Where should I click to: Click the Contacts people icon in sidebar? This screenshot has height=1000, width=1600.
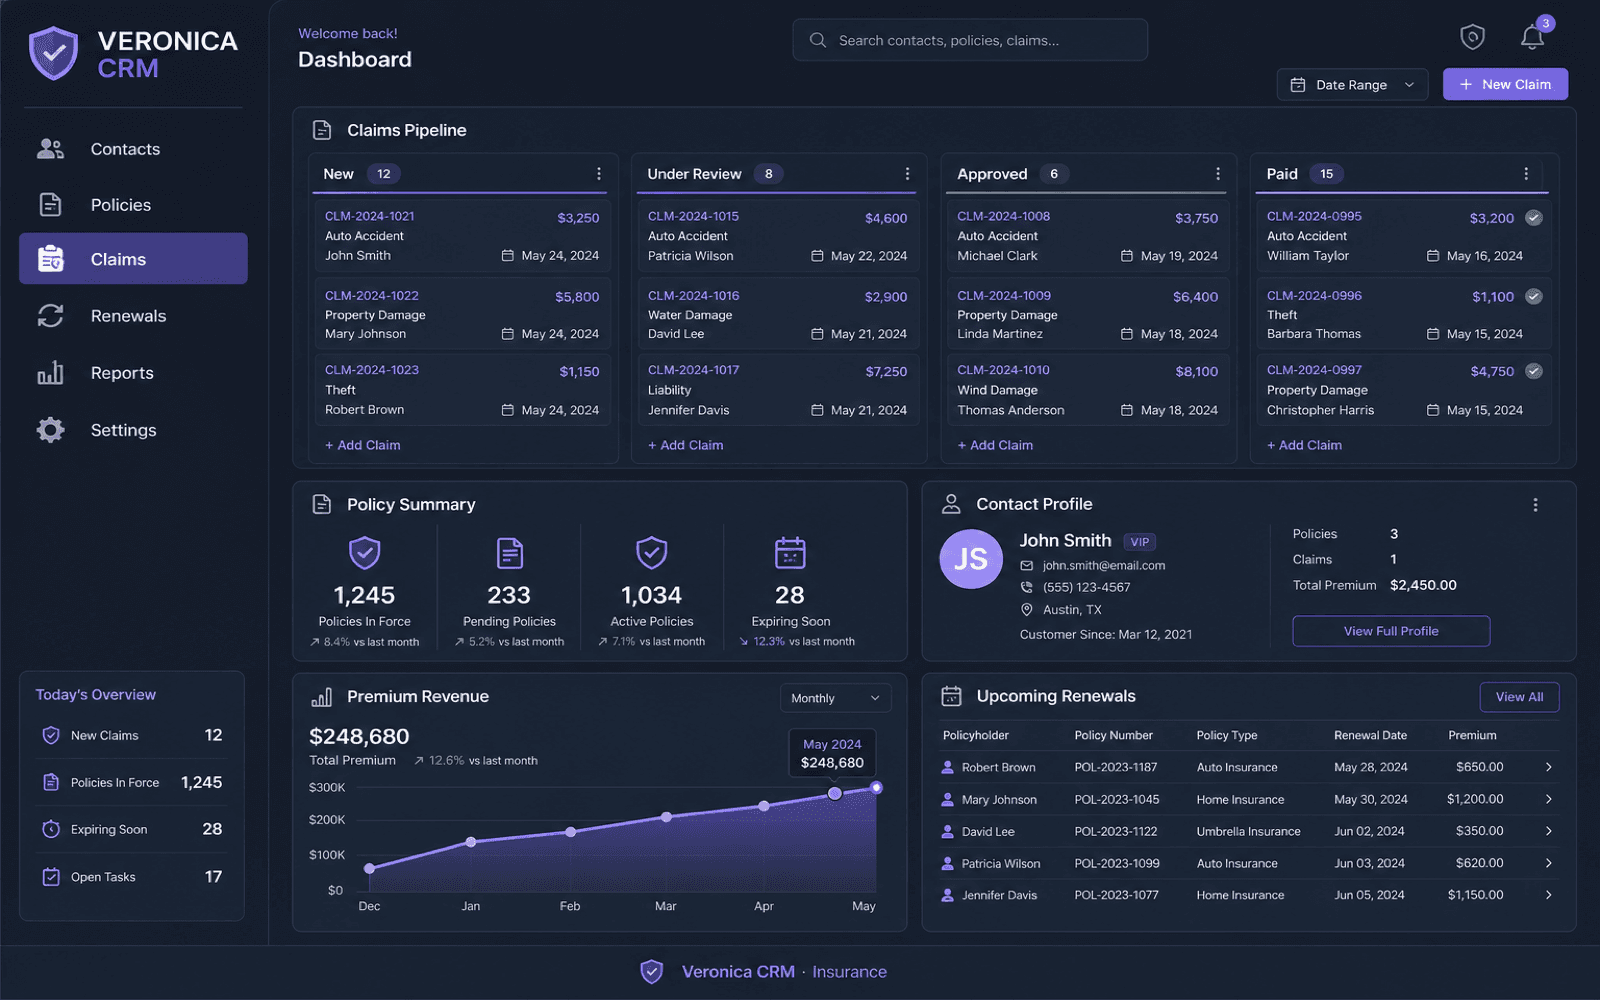50,149
